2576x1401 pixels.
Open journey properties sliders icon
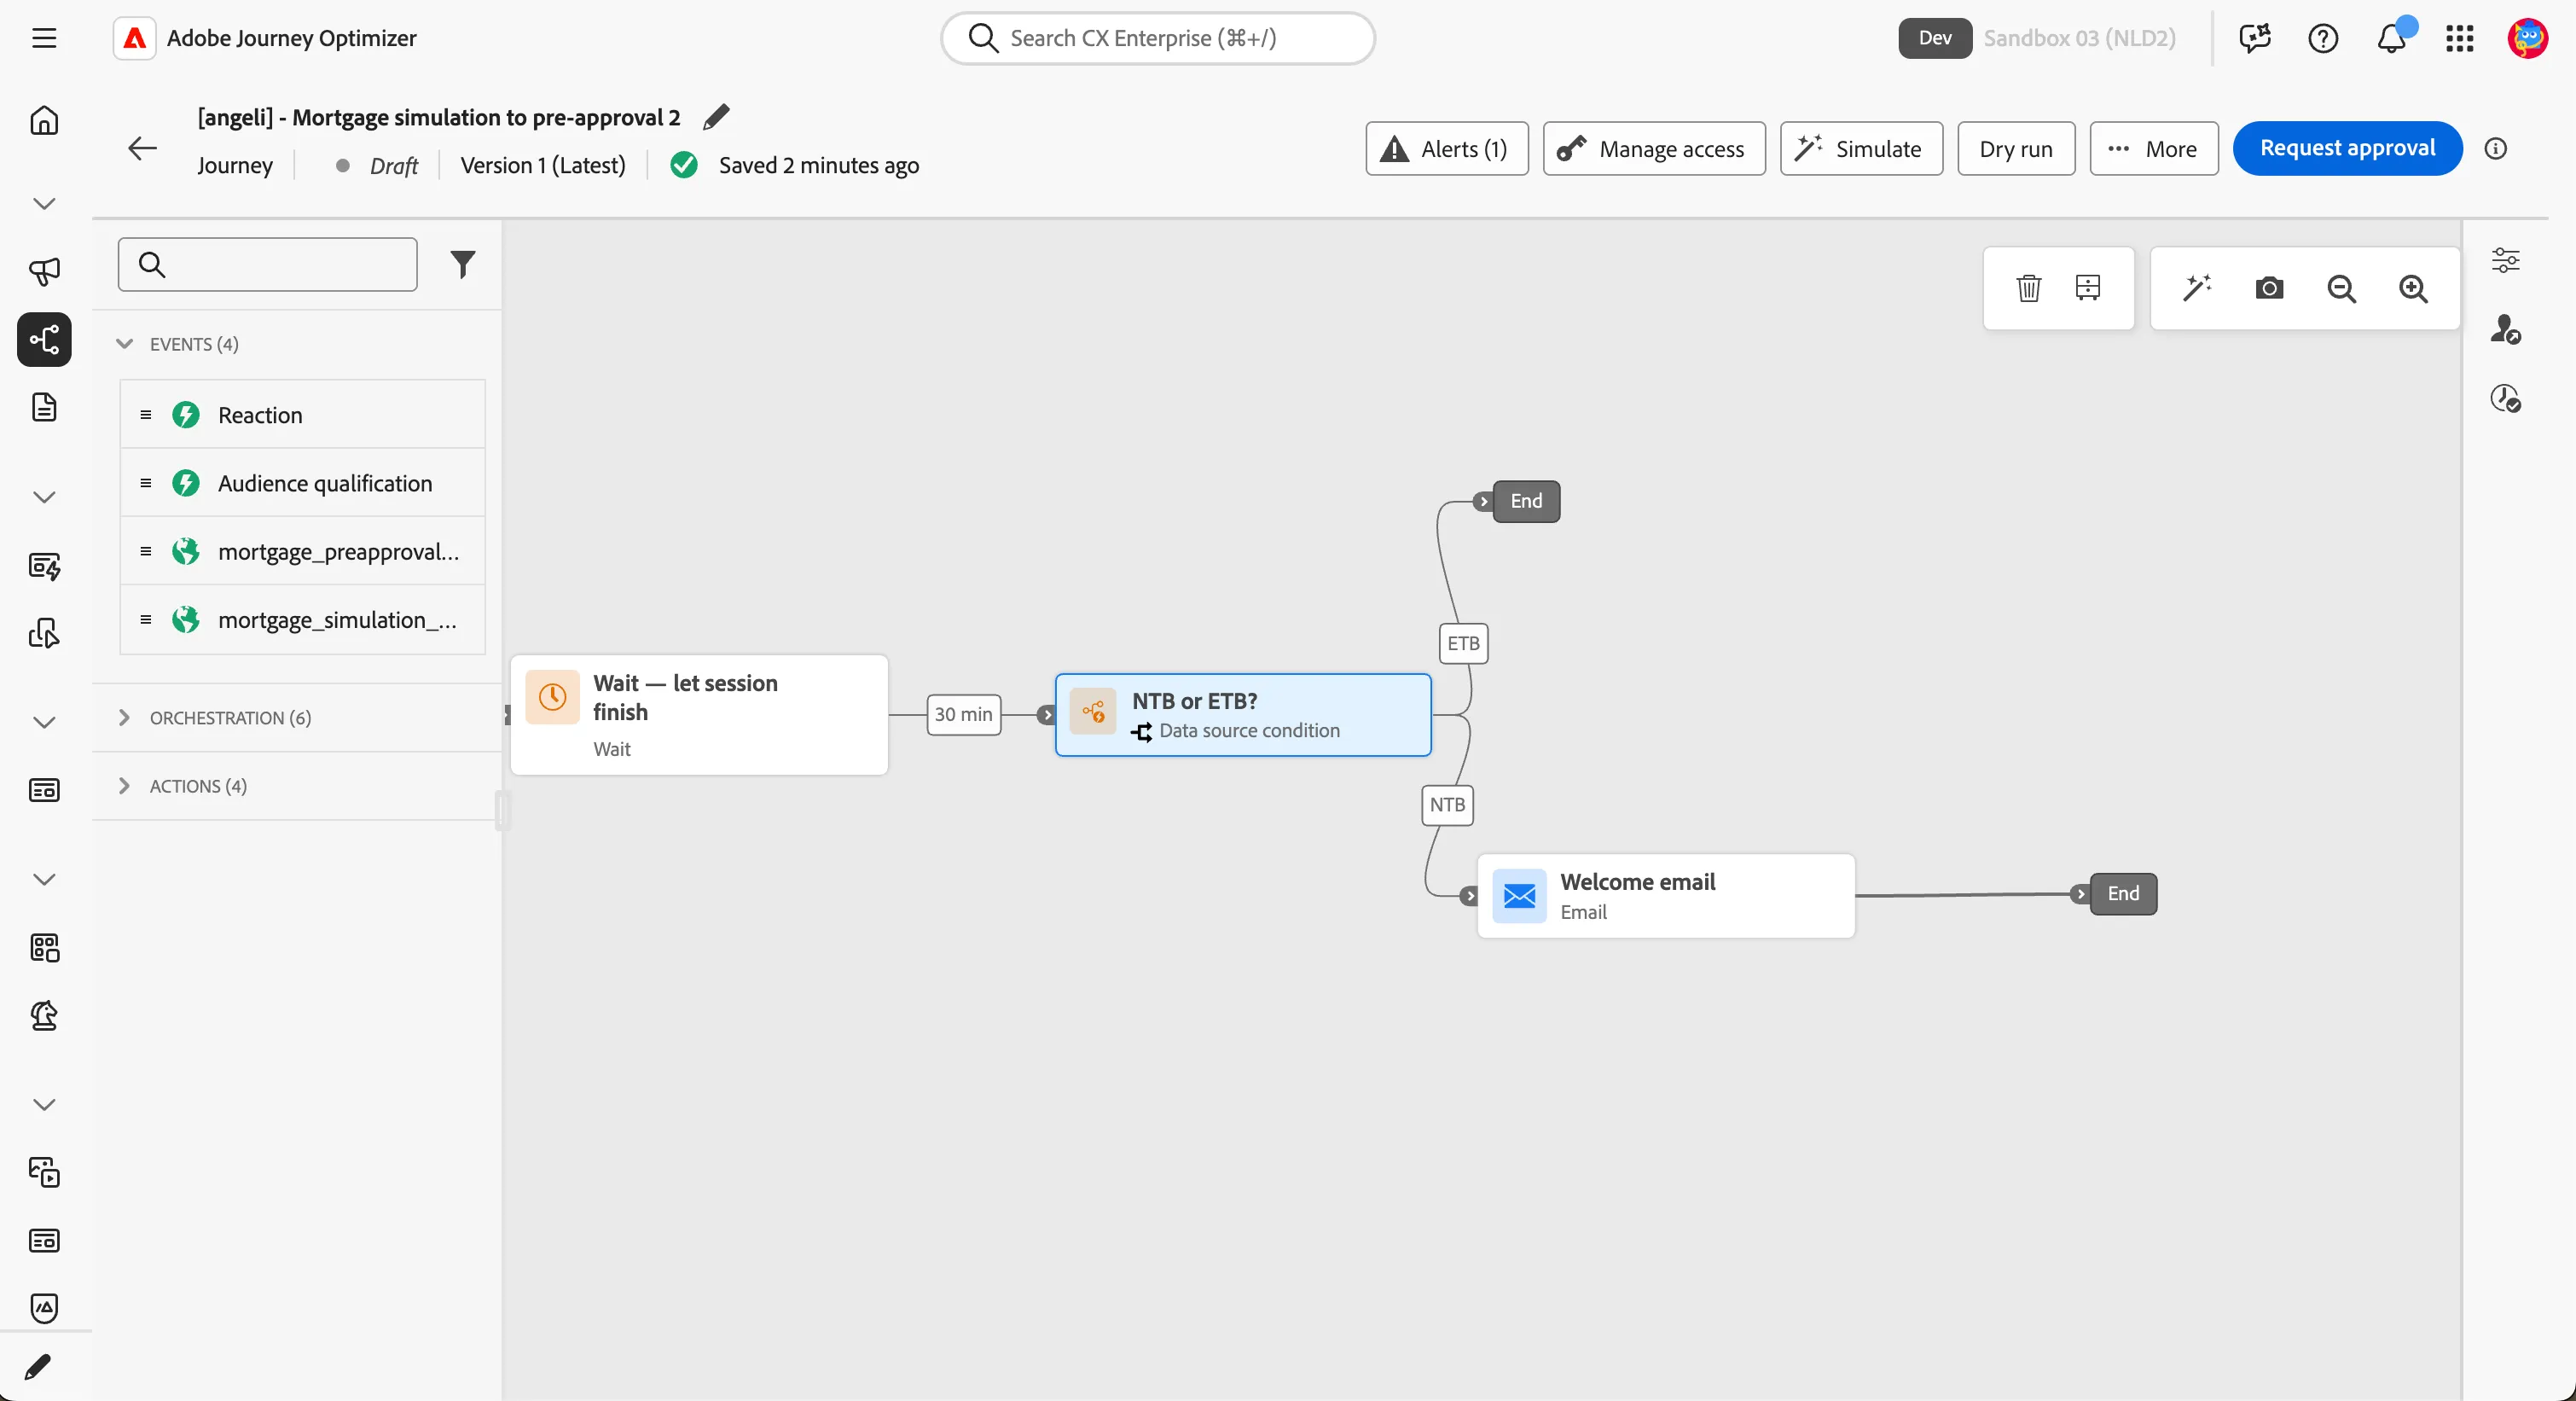tap(2505, 260)
